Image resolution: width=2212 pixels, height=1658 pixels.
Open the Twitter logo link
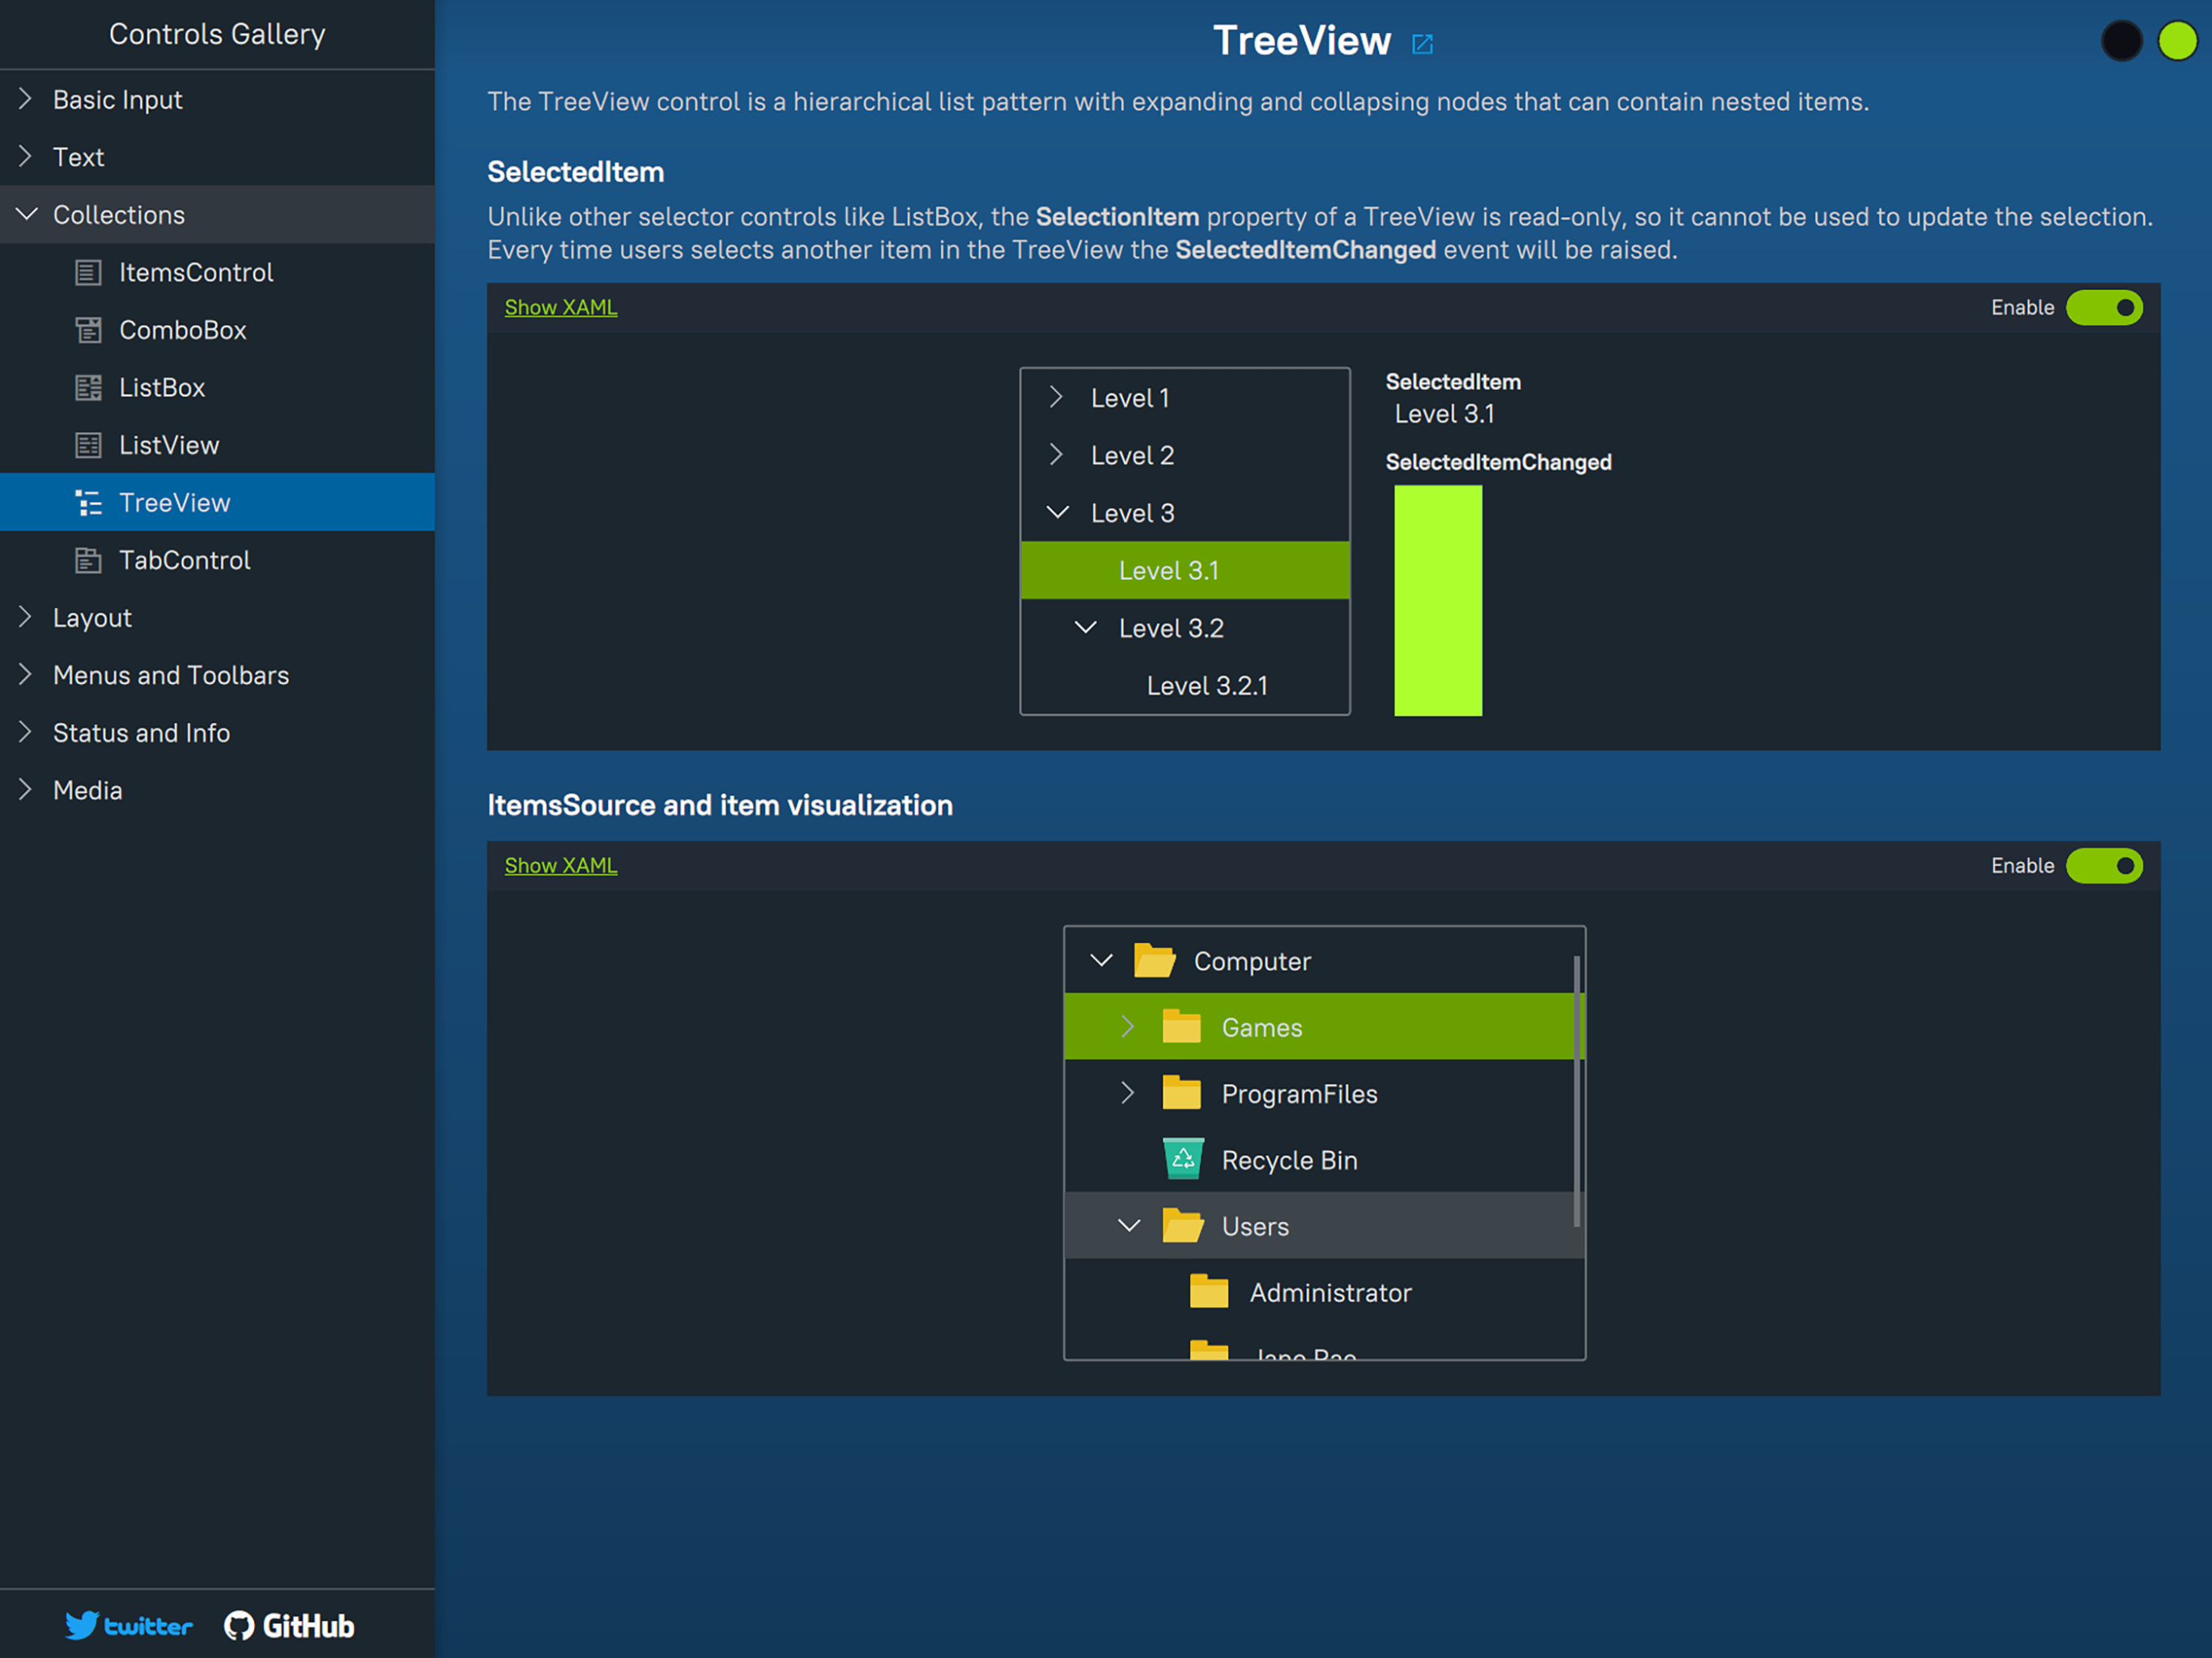[x=128, y=1625]
